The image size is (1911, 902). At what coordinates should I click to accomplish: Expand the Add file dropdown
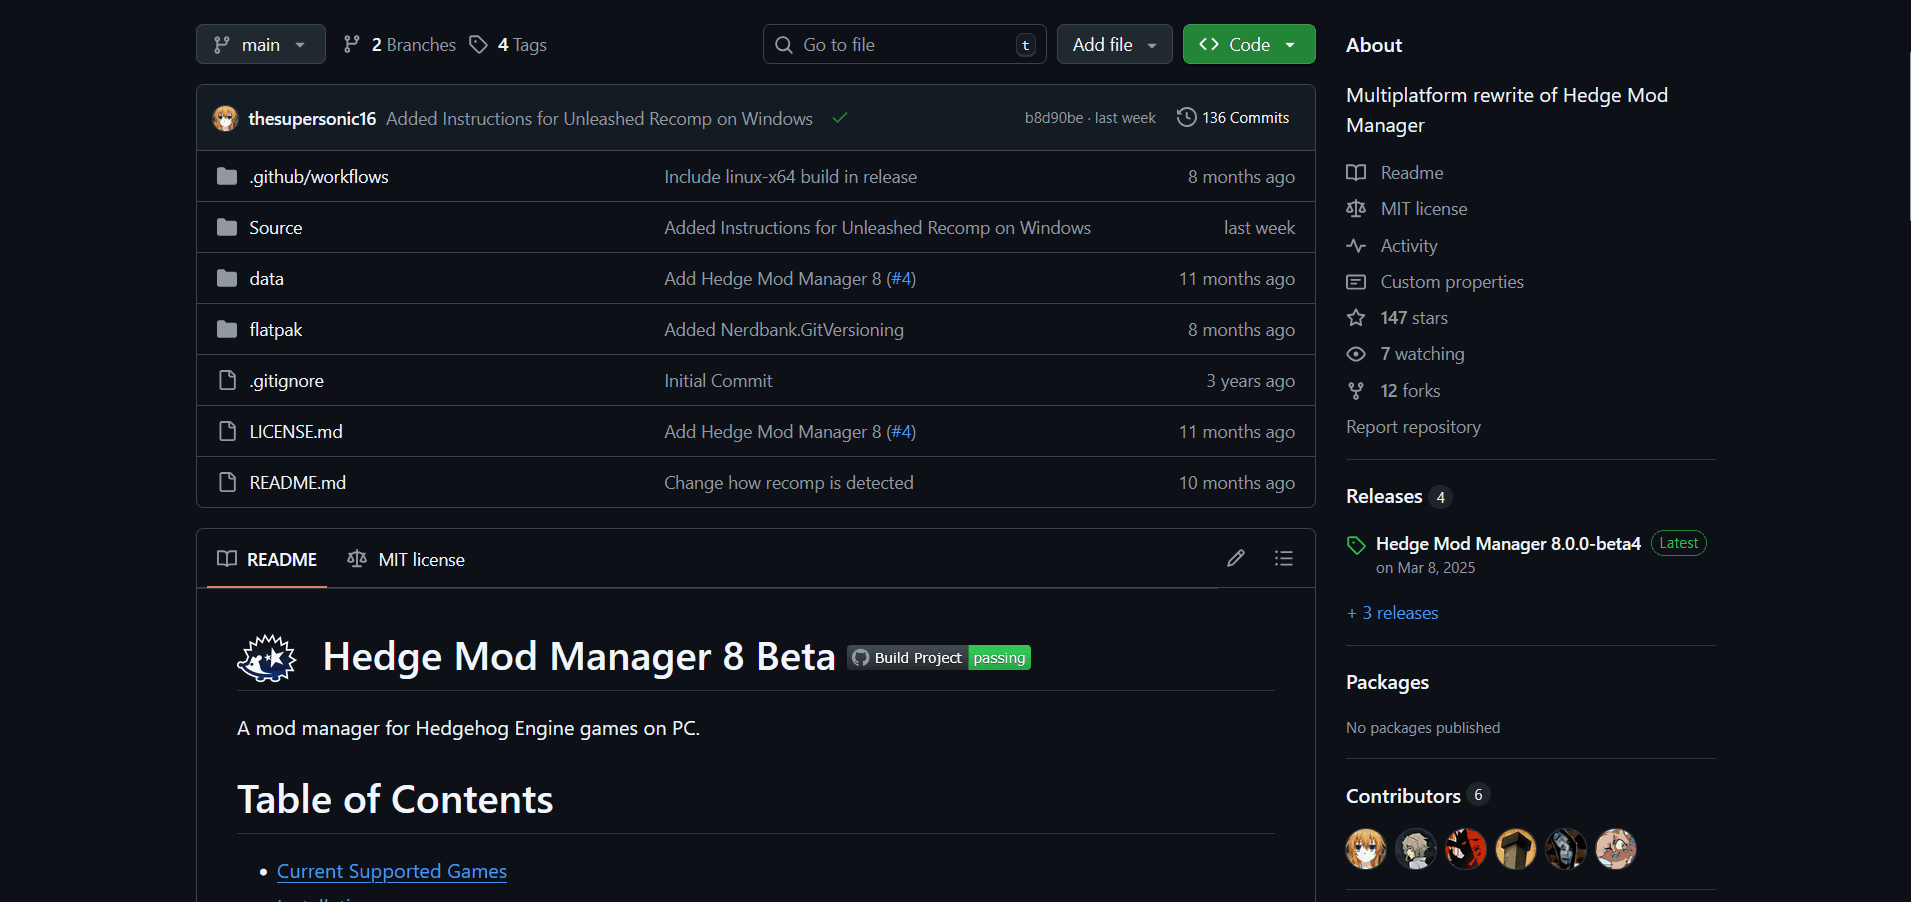[x=1114, y=45]
